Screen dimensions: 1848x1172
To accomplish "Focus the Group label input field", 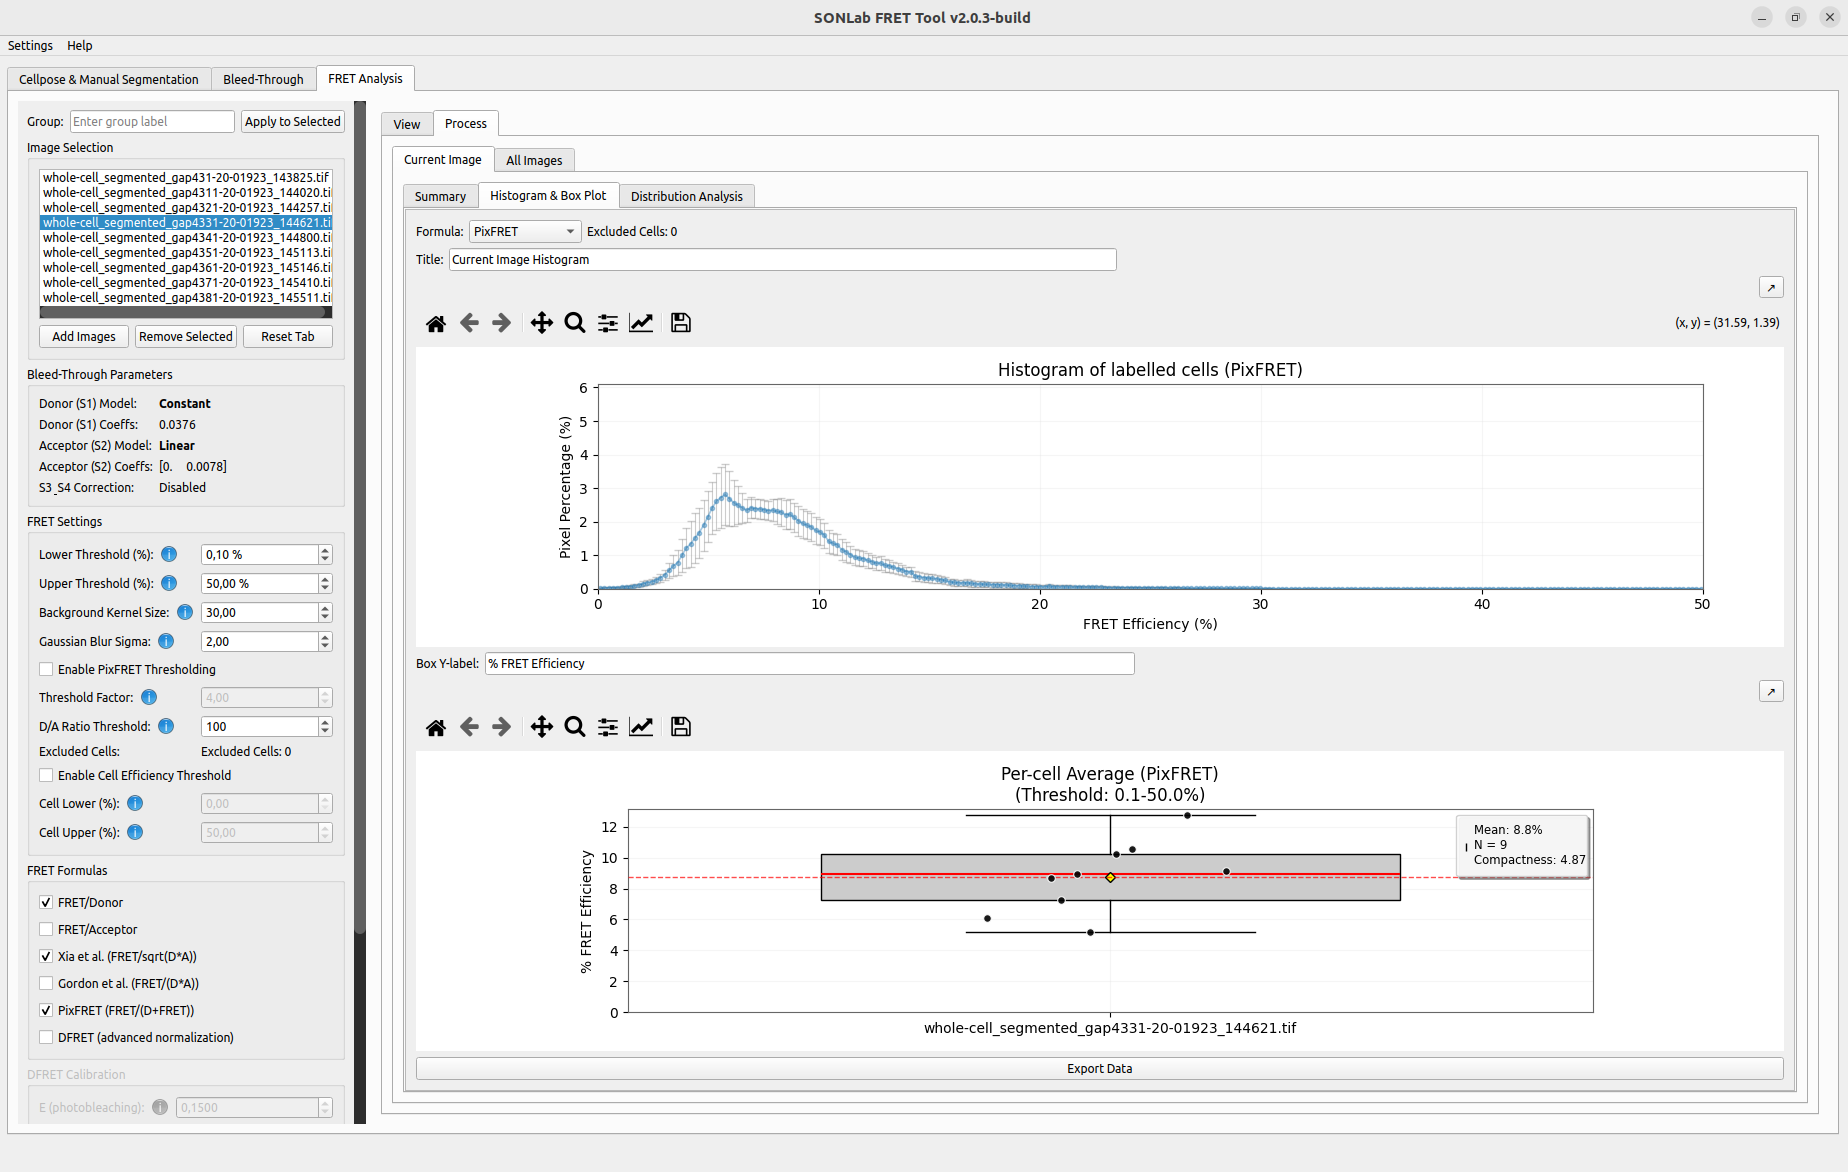I will [152, 121].
